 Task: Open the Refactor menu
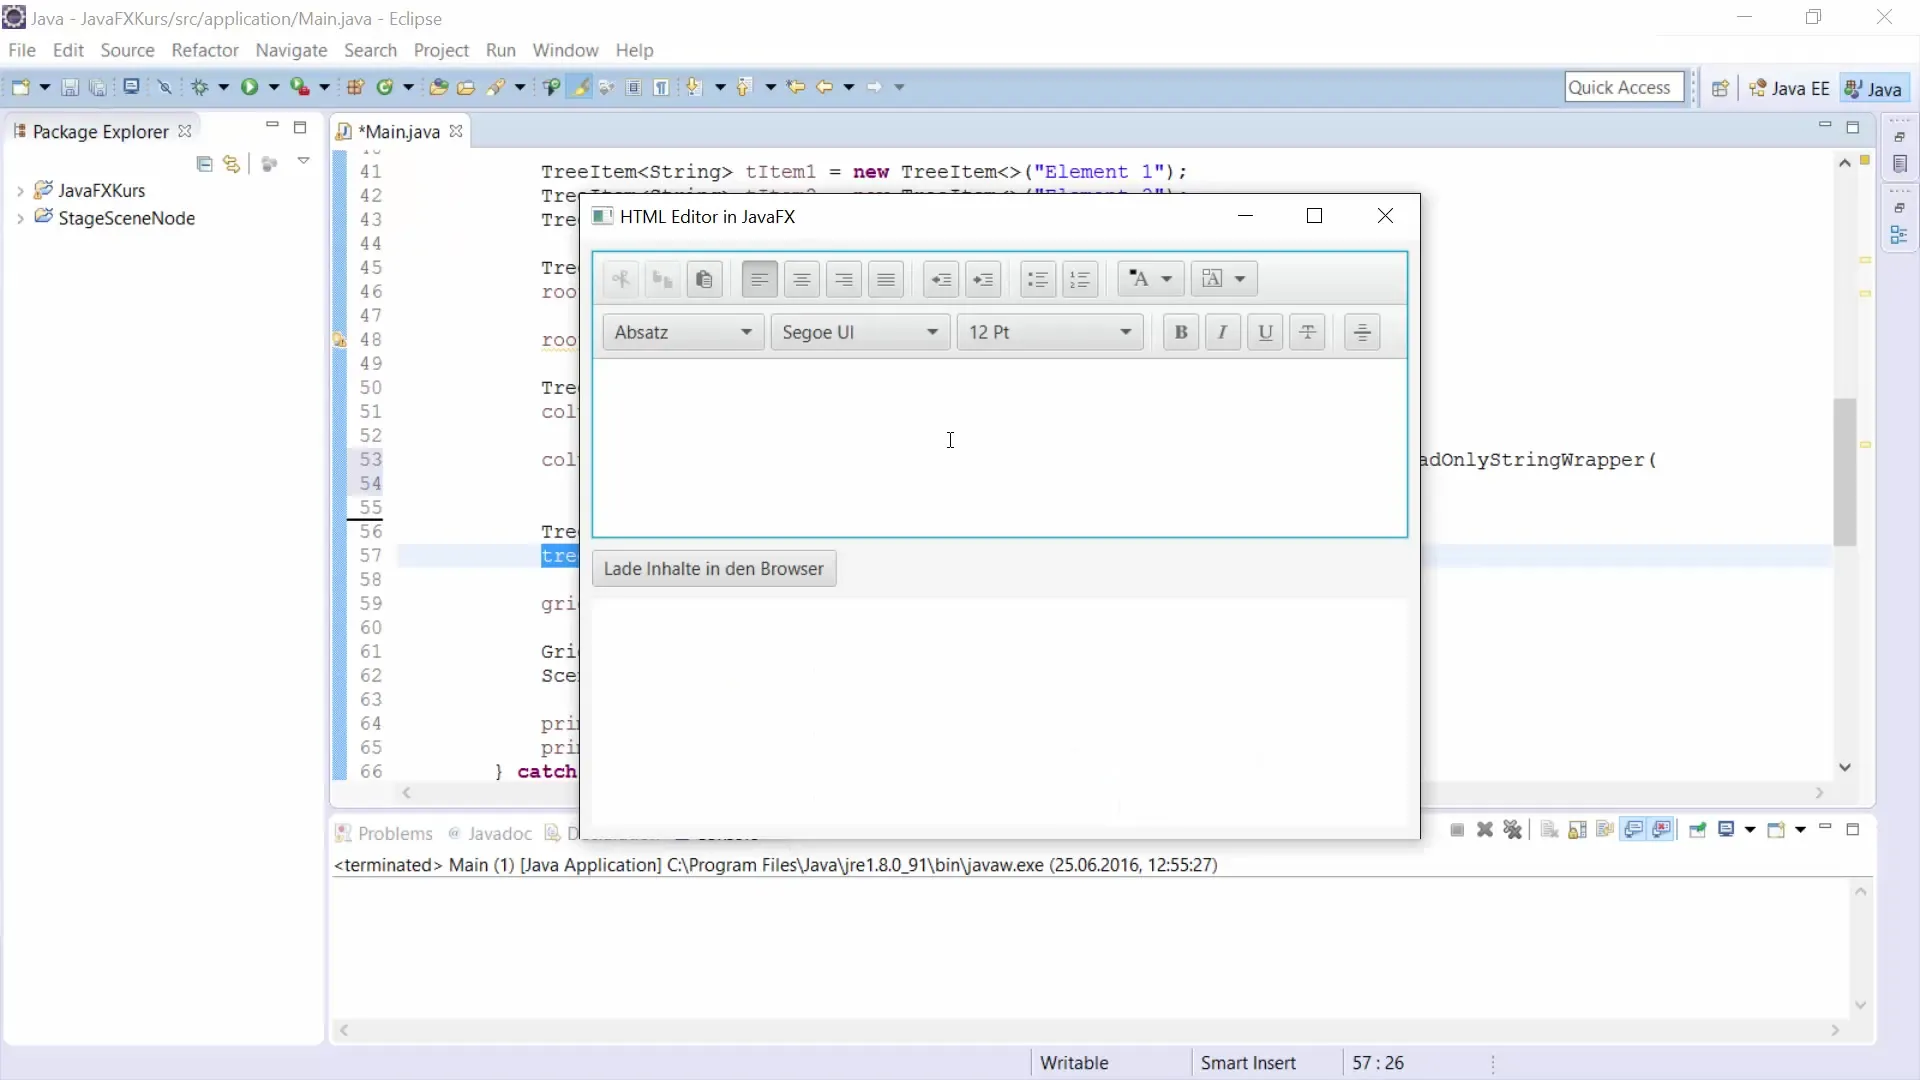click(205, 50)
